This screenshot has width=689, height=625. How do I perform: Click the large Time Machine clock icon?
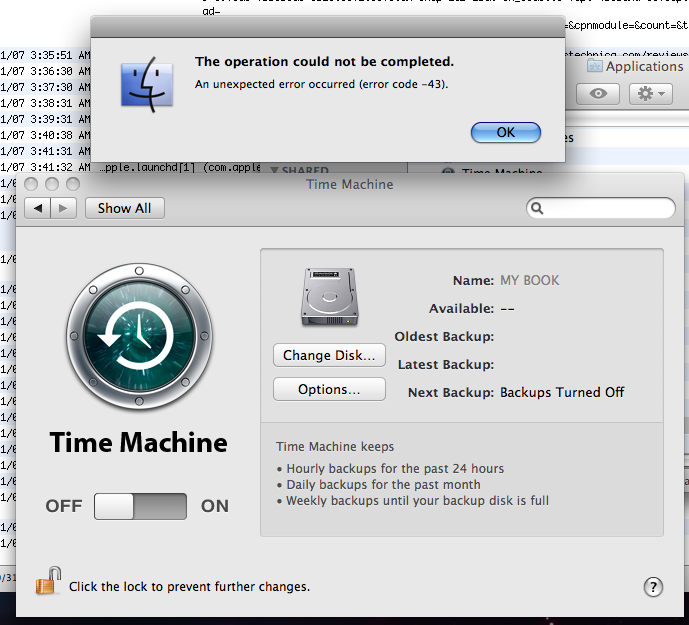pyautogui.click(x=139, y=336)
